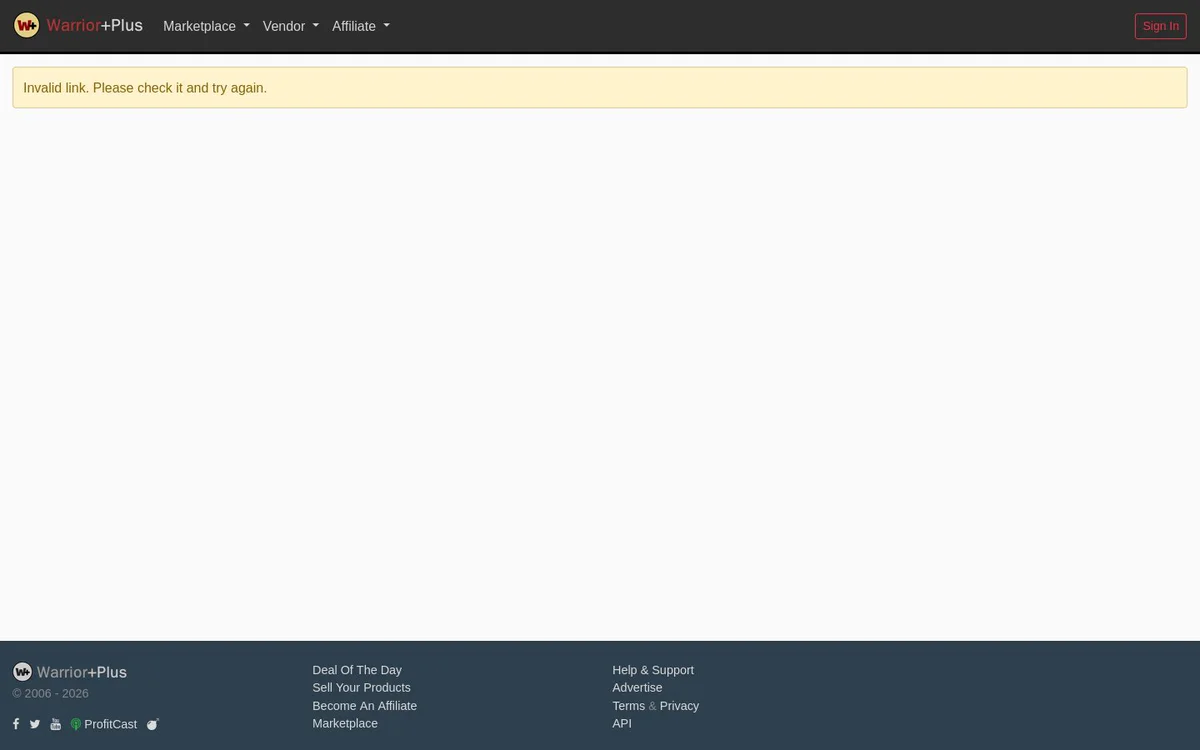This screenshot has width=1200, height=750.
Task: Click the 'Invalid link' alert message
Action: (x=600, y=88)
